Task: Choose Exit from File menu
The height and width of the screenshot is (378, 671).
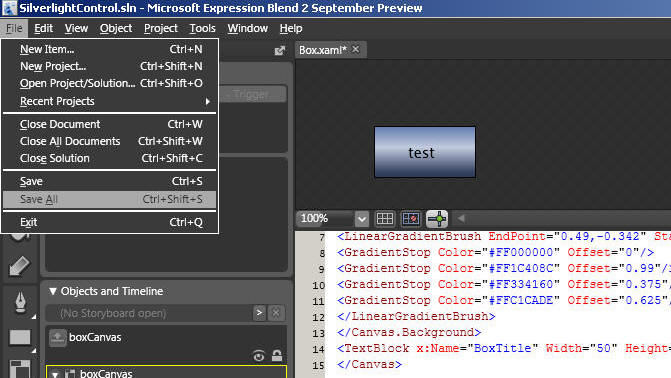Action: (110, 222)
